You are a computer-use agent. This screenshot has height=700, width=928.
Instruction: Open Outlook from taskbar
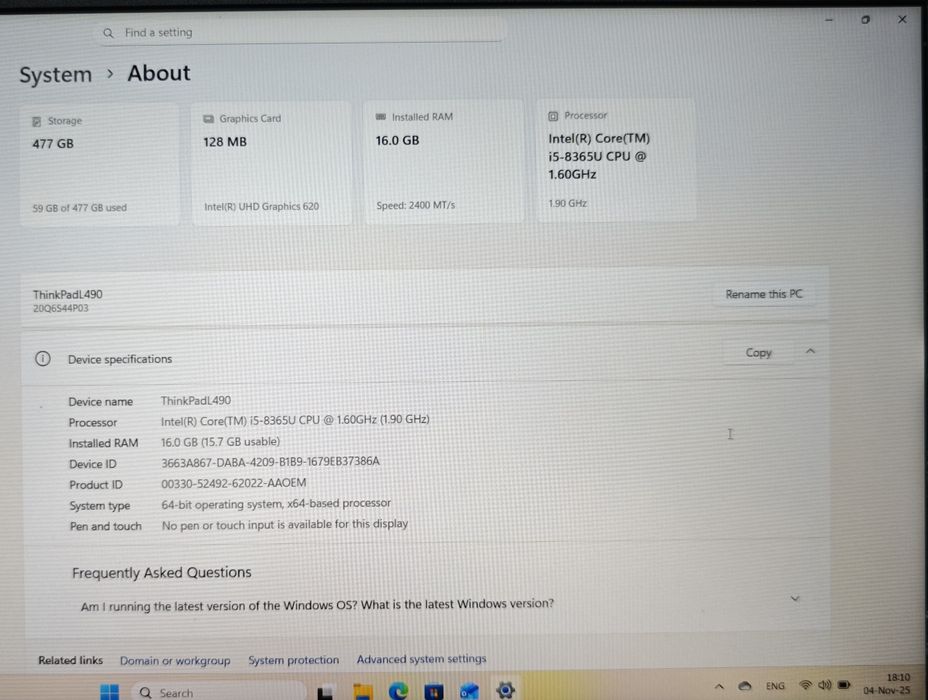469,691
